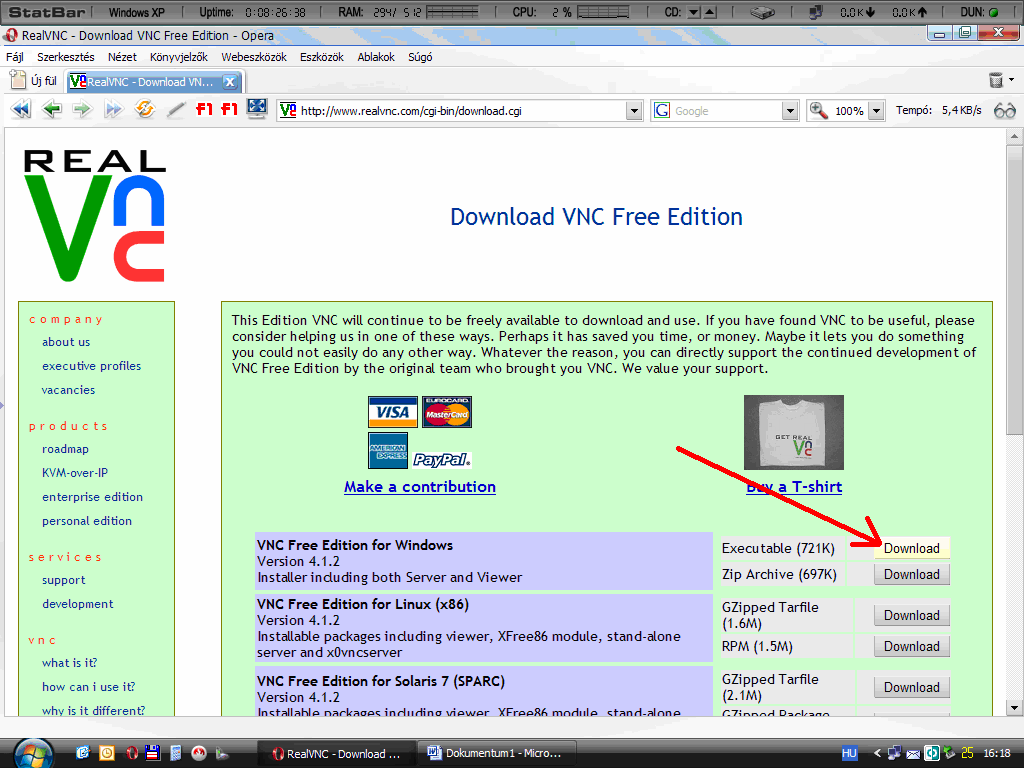Viewport: 1024px width, 768px height.
Task: Open the about us sidebar link
Action: pos(66,342)
